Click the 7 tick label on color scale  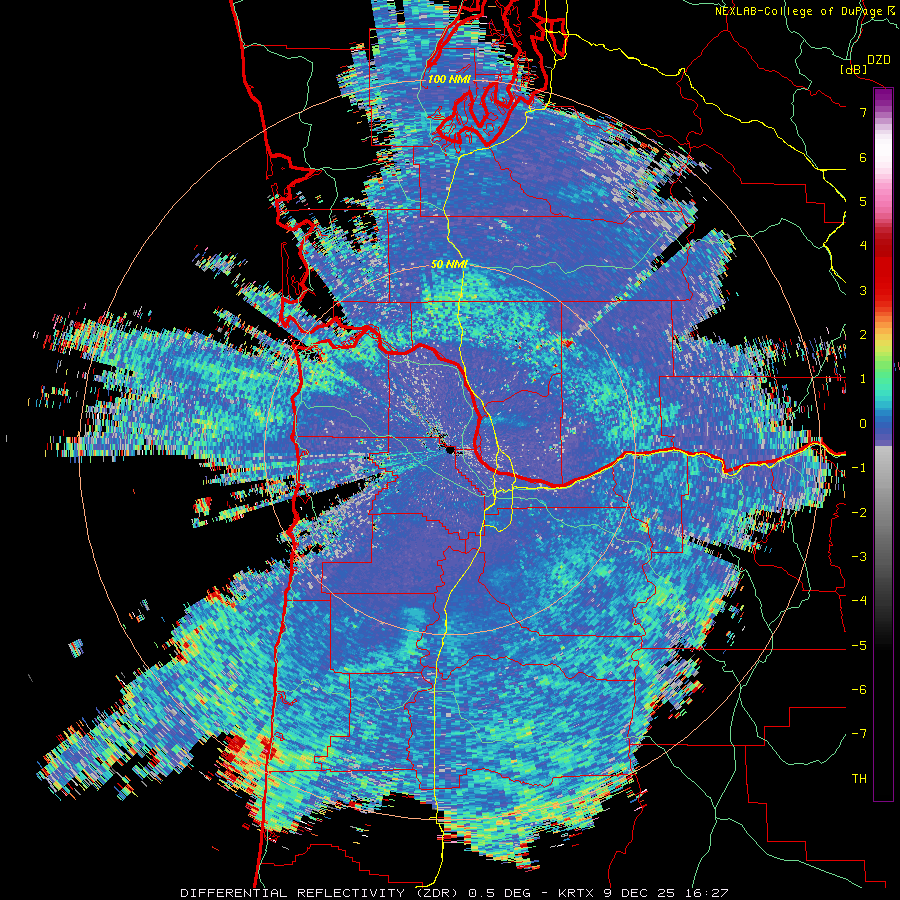coord(863,112)
